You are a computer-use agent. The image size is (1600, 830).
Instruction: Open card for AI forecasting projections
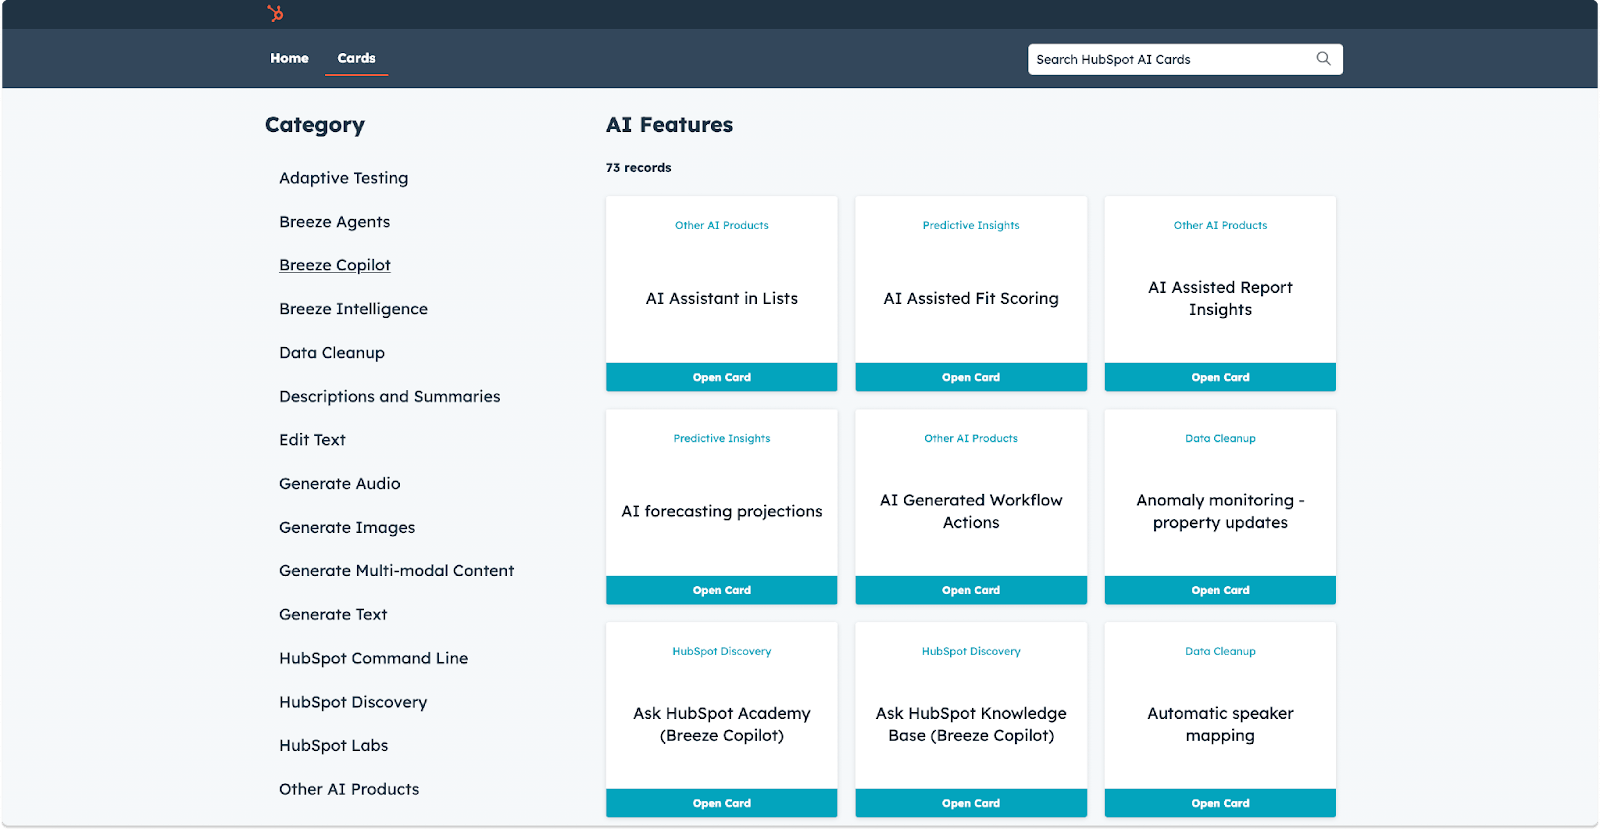[721, 590]
